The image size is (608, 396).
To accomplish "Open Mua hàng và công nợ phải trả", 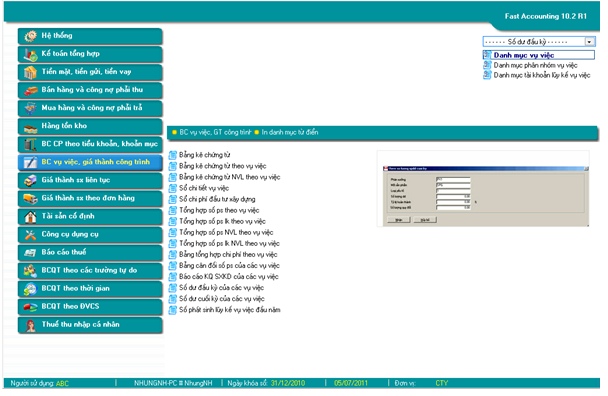I will [90, 108].
